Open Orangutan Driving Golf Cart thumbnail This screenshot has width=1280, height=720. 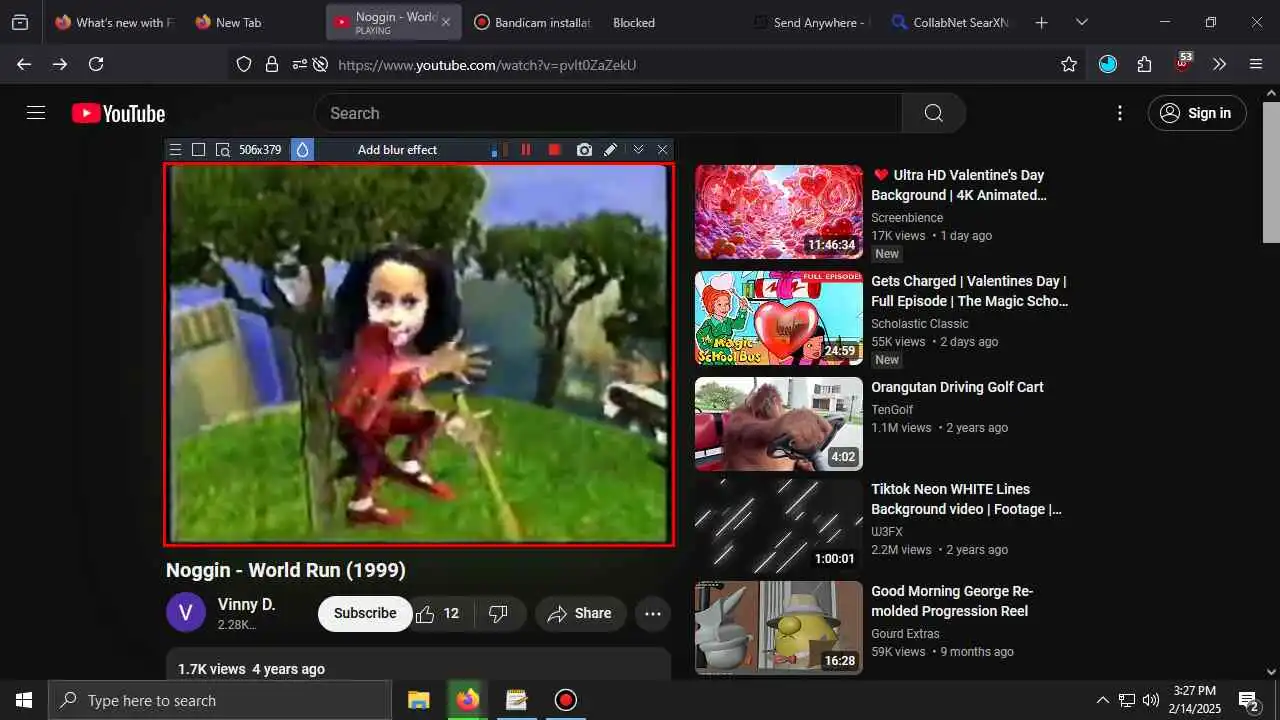pos(779,424)
